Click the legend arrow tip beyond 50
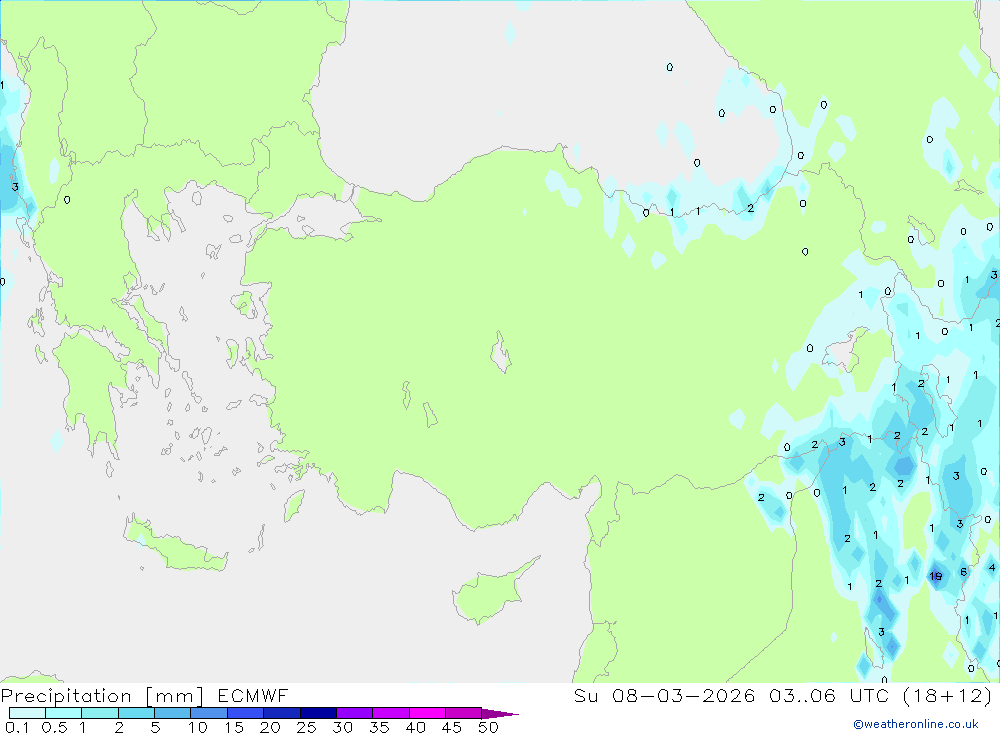The image size is (1000, 733). click(500, 713)
